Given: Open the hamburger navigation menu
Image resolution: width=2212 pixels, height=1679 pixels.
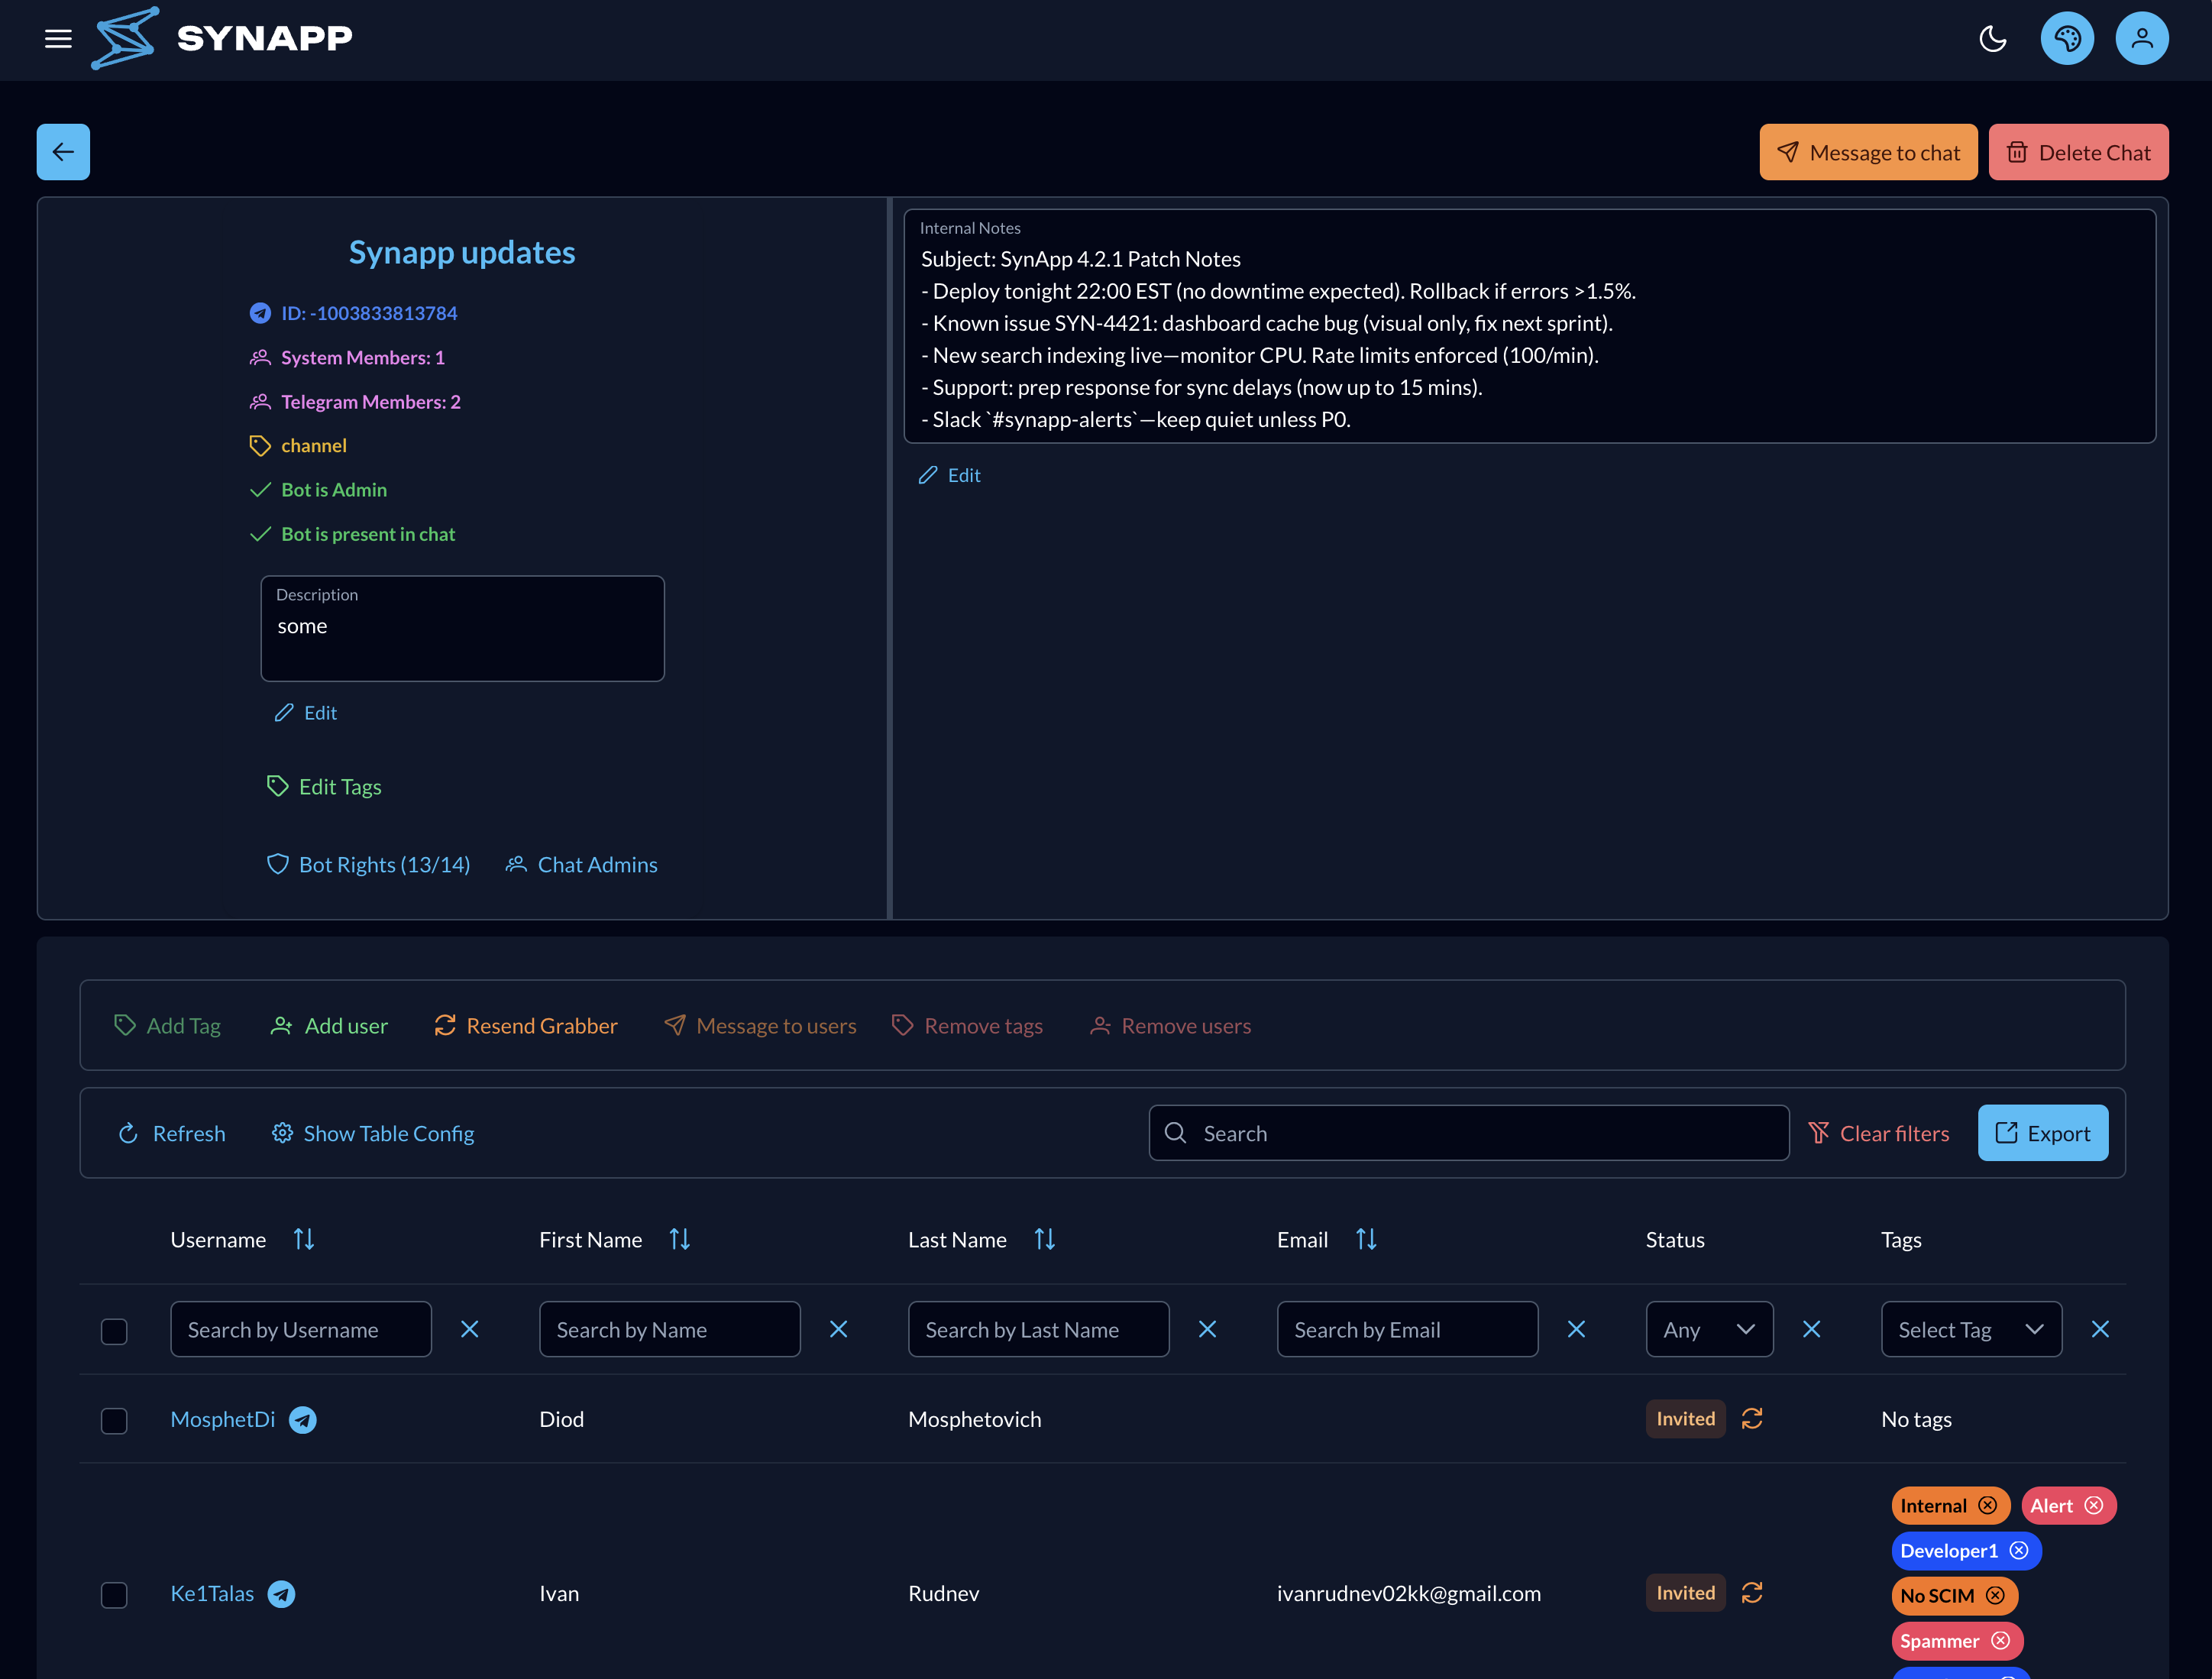Looking at the screenshot, I should coord(58,39).
